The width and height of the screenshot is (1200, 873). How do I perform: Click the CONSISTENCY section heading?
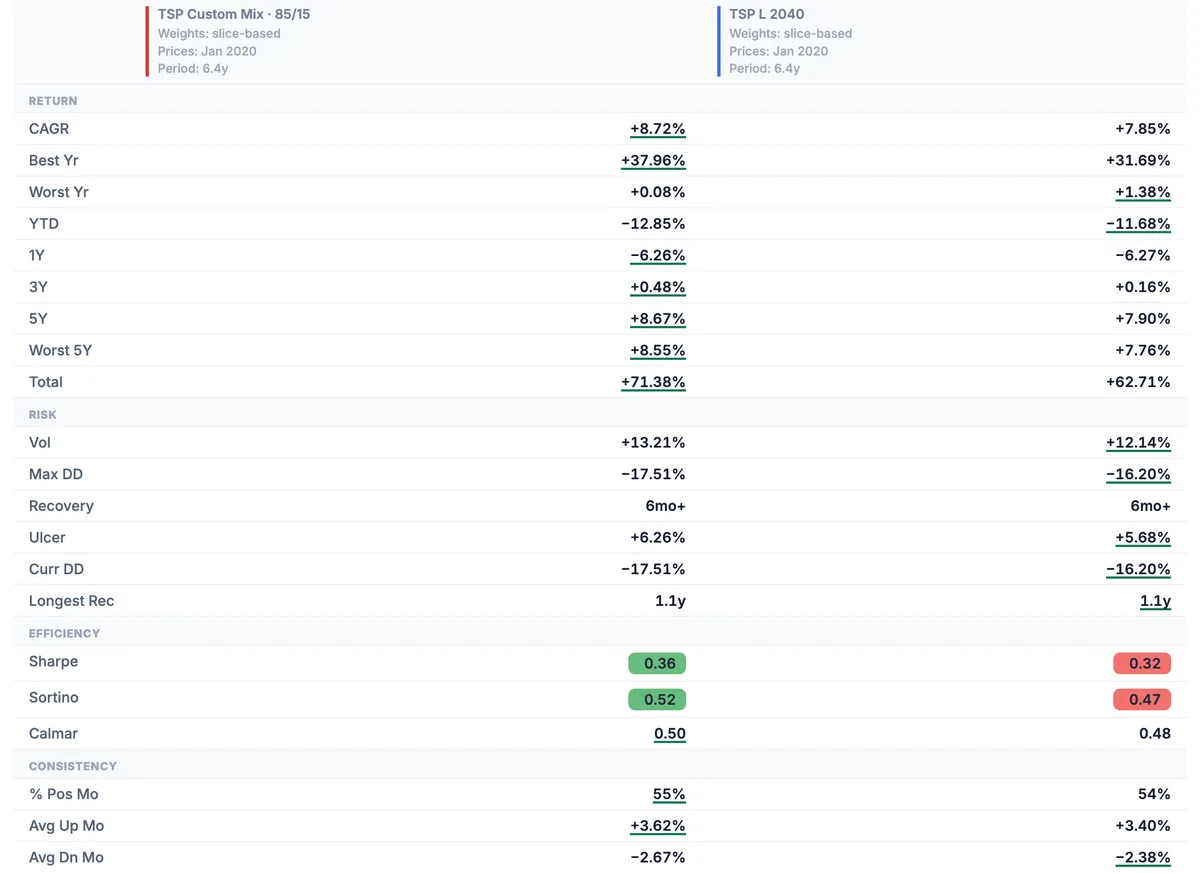point(73,766)
